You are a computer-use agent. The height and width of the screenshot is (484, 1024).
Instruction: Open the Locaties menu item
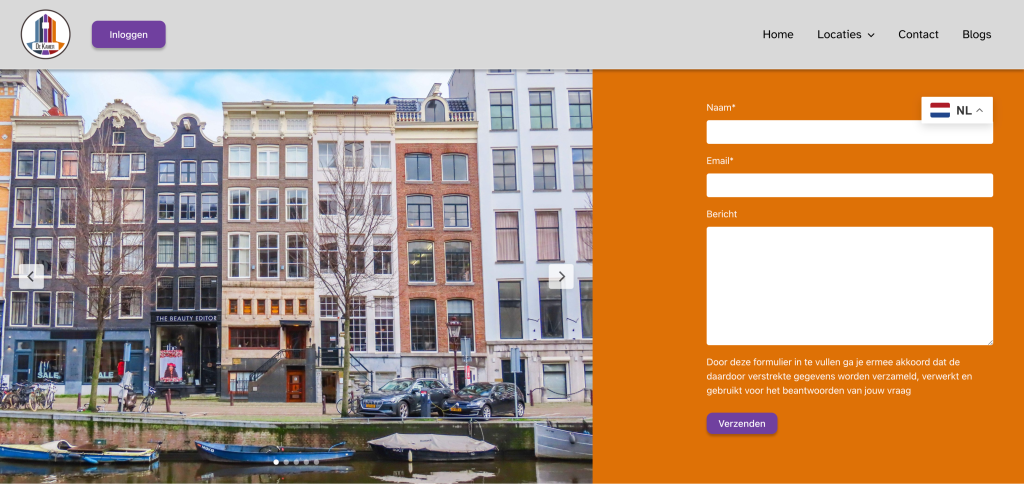[838, 34]
